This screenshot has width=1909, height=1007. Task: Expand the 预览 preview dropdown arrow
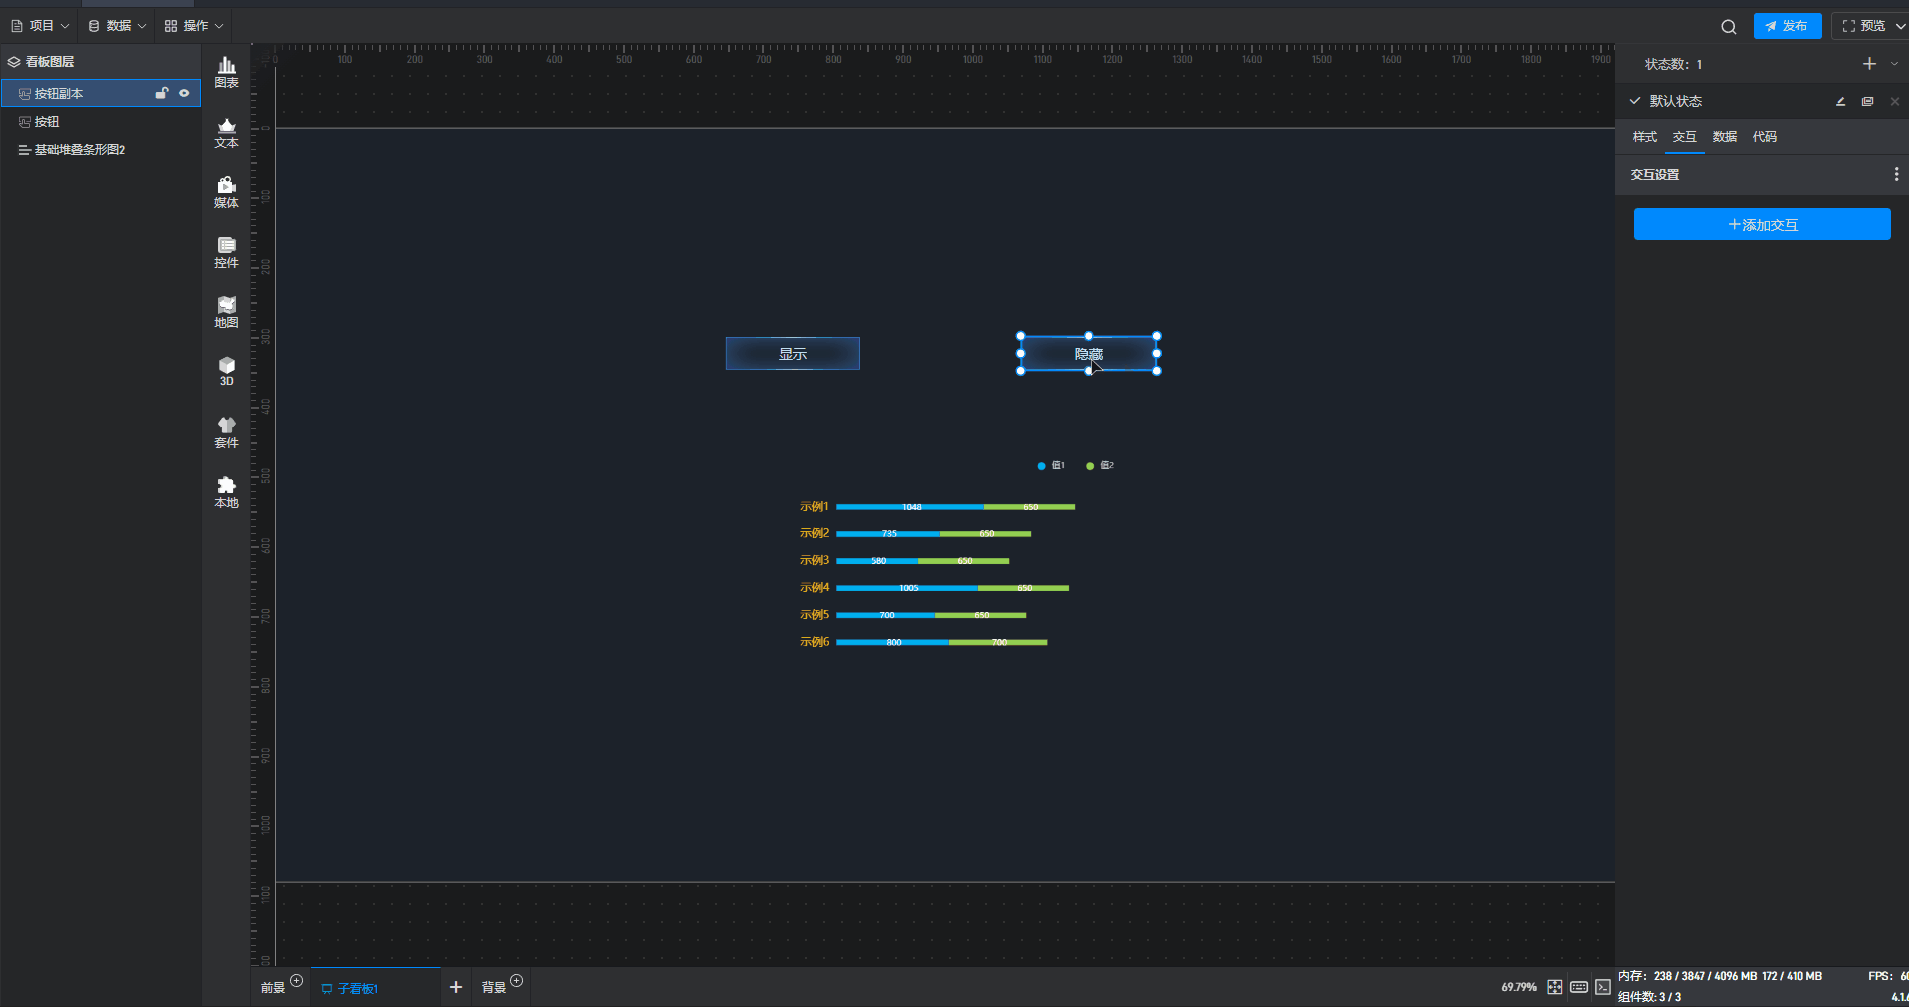point(1900,26)
